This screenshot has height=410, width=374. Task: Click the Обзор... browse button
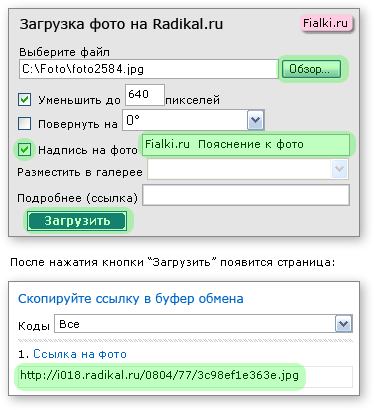click(311, 69)
